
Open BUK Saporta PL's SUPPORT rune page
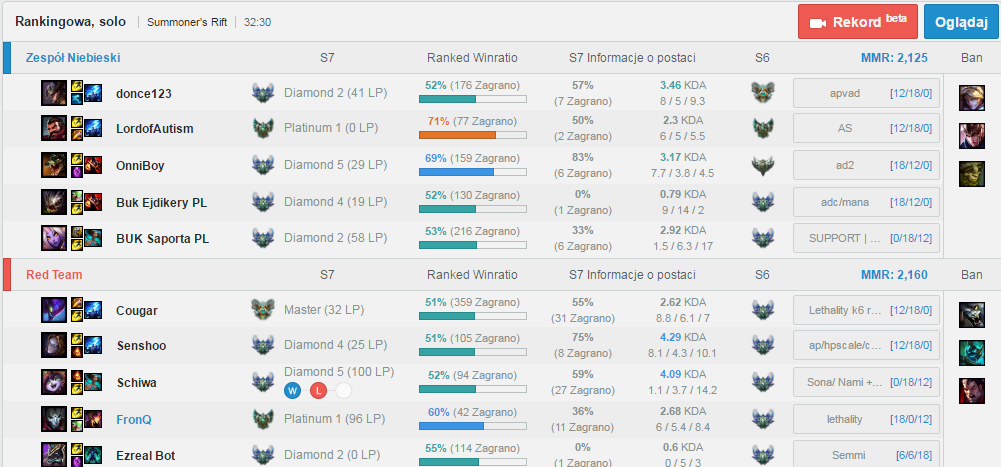(866, 238)
